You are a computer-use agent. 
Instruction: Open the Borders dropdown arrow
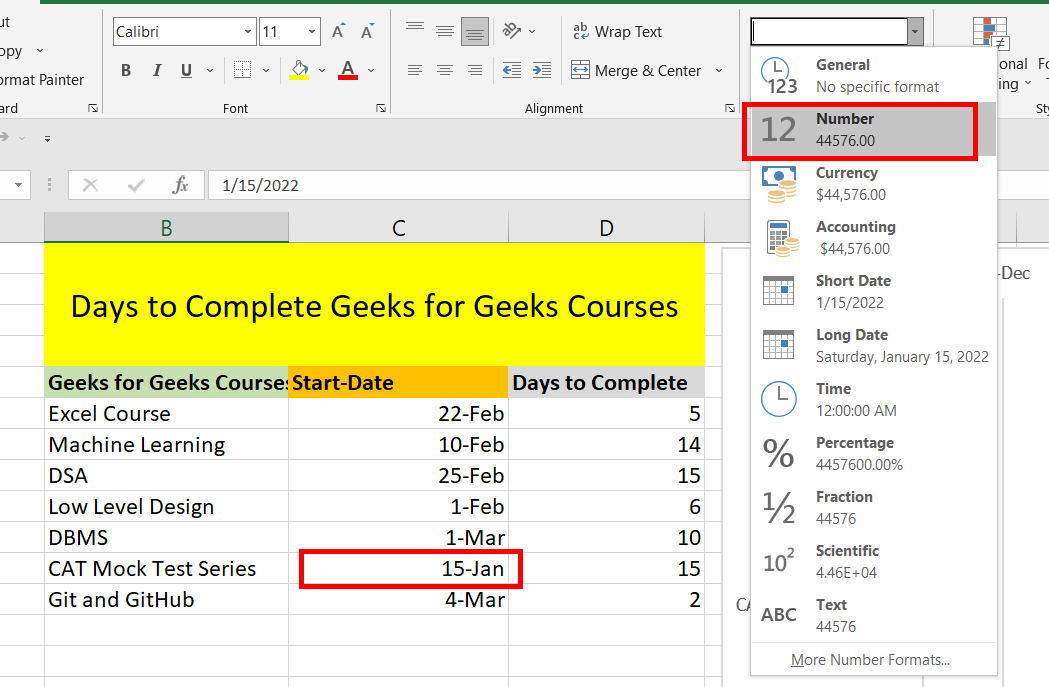pos(266,70)
